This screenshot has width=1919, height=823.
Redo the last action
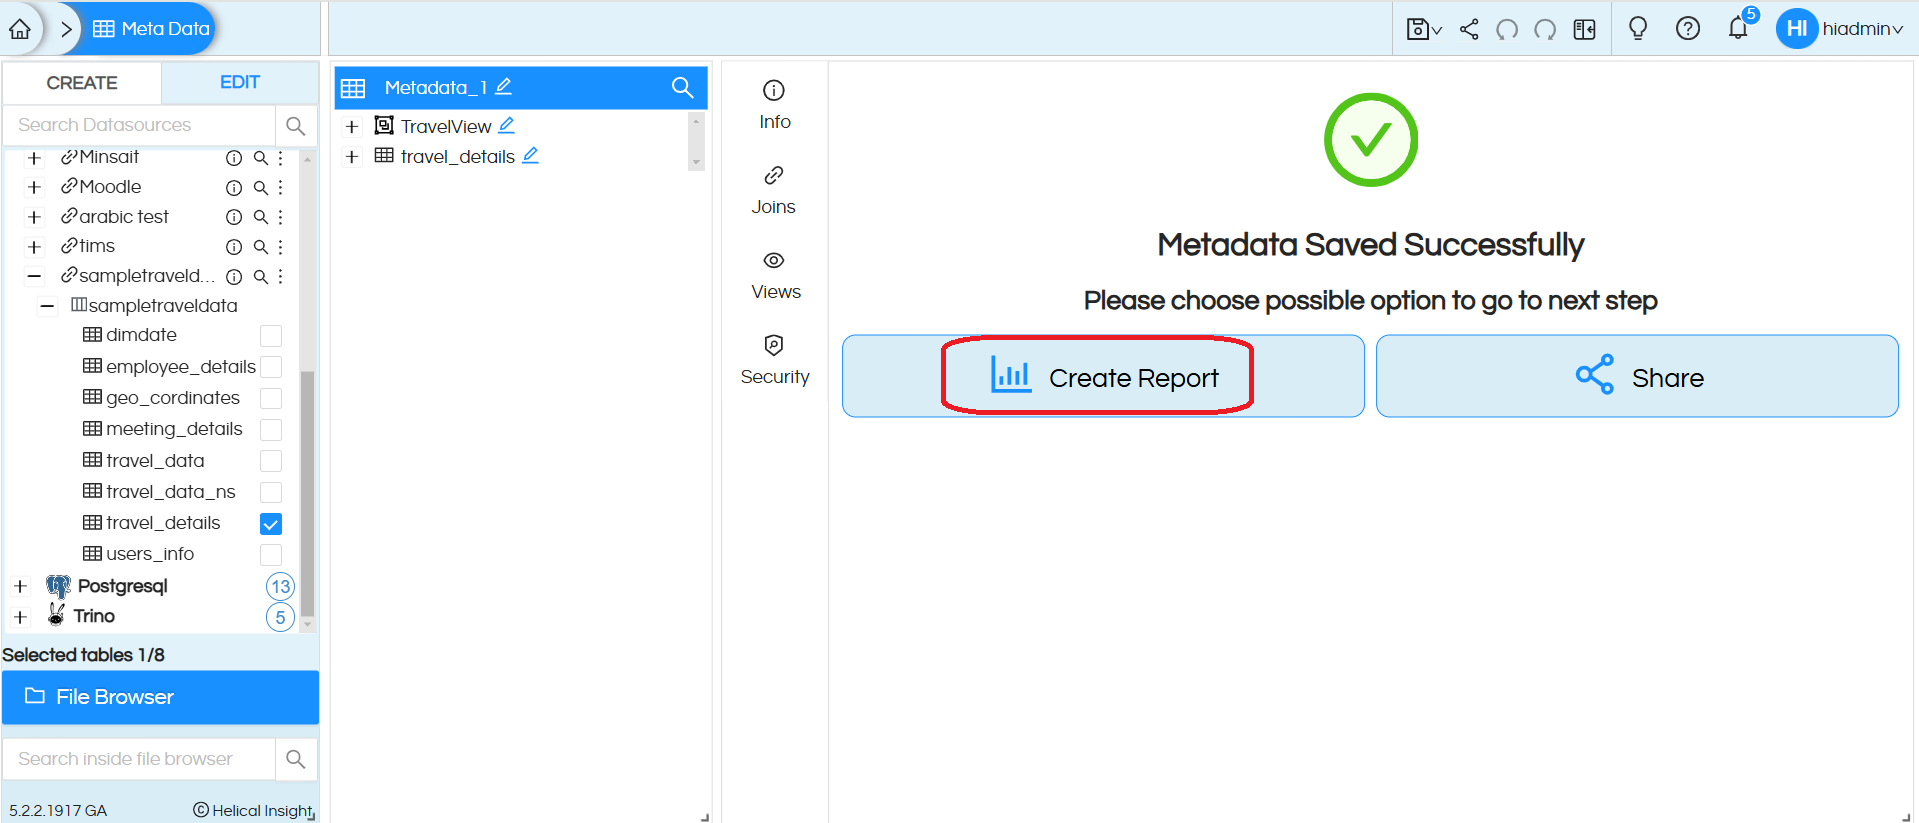(x=1545, y=29)
